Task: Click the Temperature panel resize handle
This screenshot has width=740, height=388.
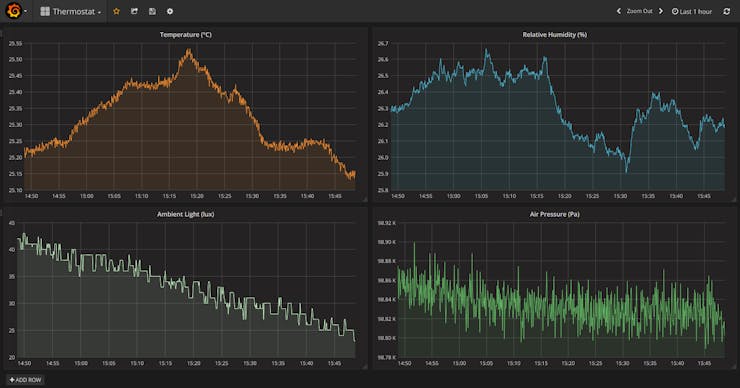Action: [365, 200]
